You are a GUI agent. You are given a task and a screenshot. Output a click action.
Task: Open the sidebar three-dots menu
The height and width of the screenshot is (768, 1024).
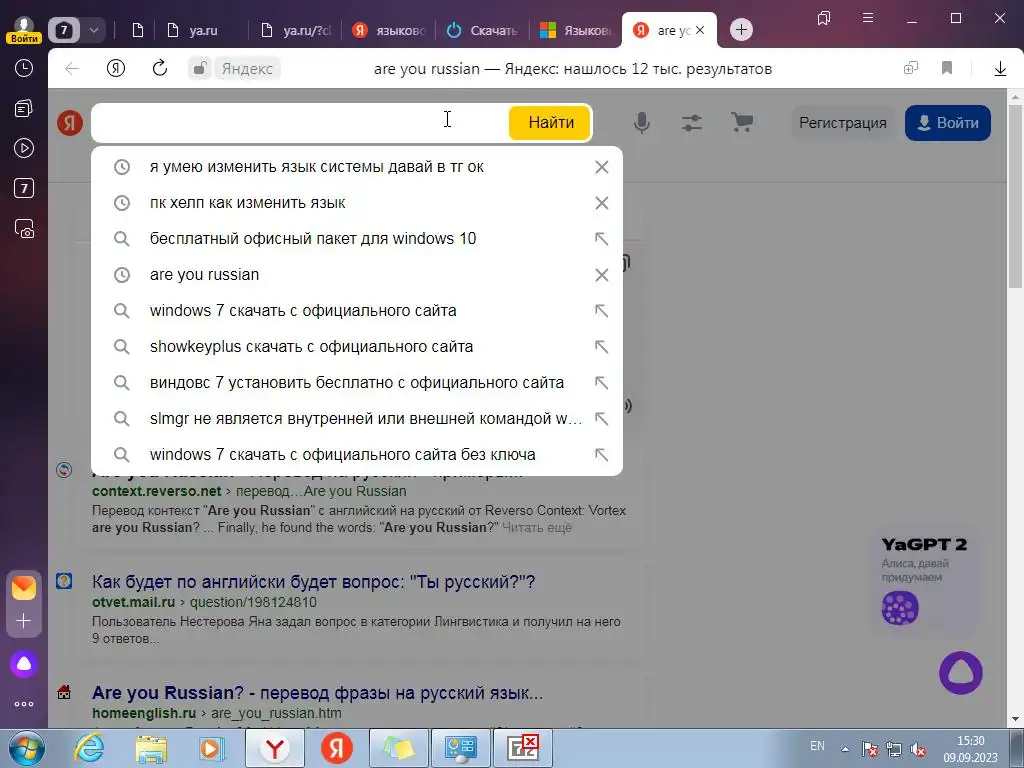coord(24,704)
